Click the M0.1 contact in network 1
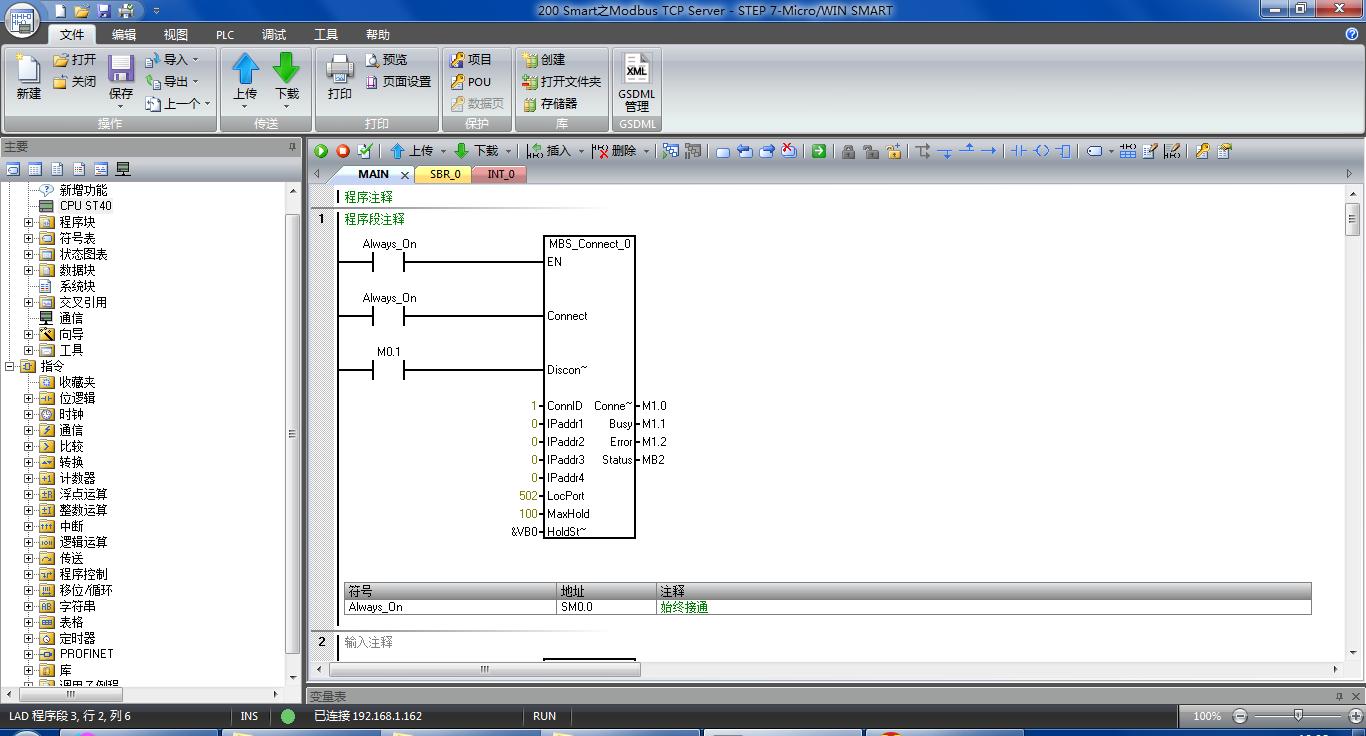This screenshot has width=1366, height=736. pyautogui.click(x=388, y=370)
